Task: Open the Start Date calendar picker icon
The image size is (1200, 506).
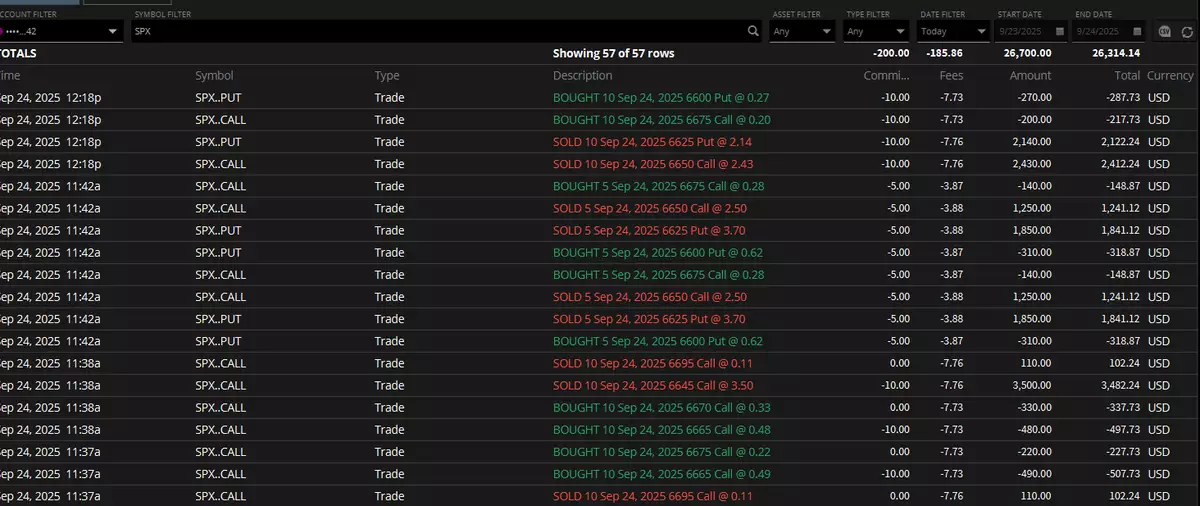Action: pyautogui.click(x=1059, y=32)
